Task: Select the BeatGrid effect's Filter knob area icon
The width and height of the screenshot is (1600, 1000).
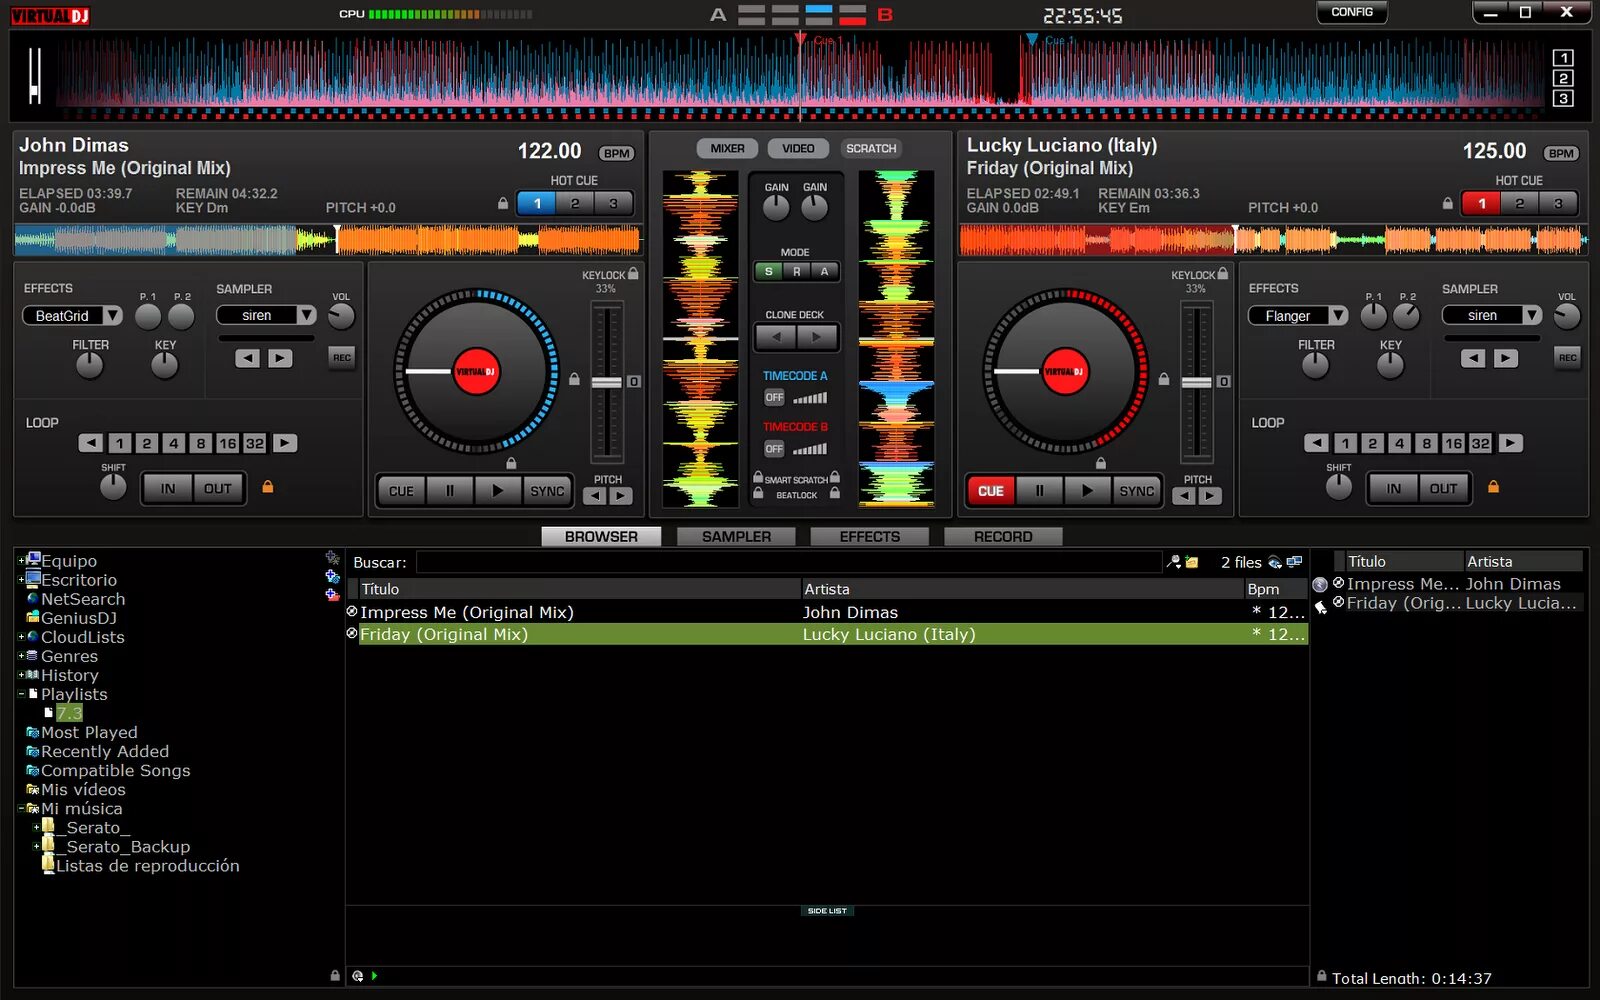Action: coord(89,366)
